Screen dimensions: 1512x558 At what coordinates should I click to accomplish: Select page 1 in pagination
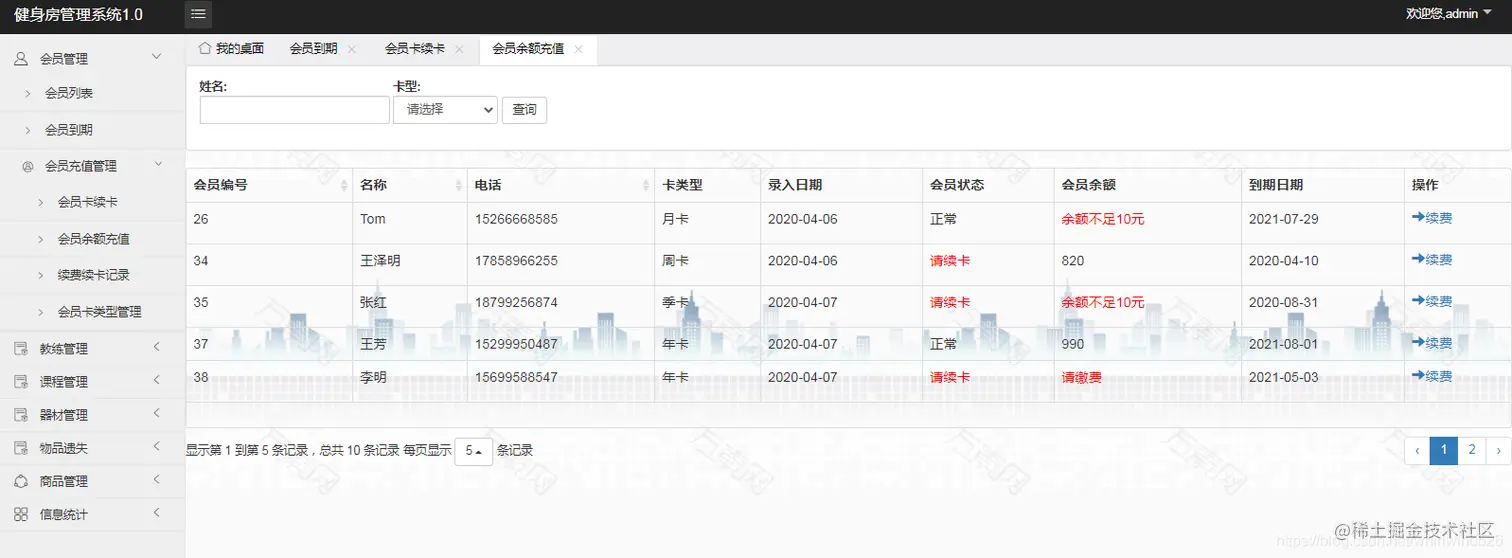click(x=1444, y=451)
